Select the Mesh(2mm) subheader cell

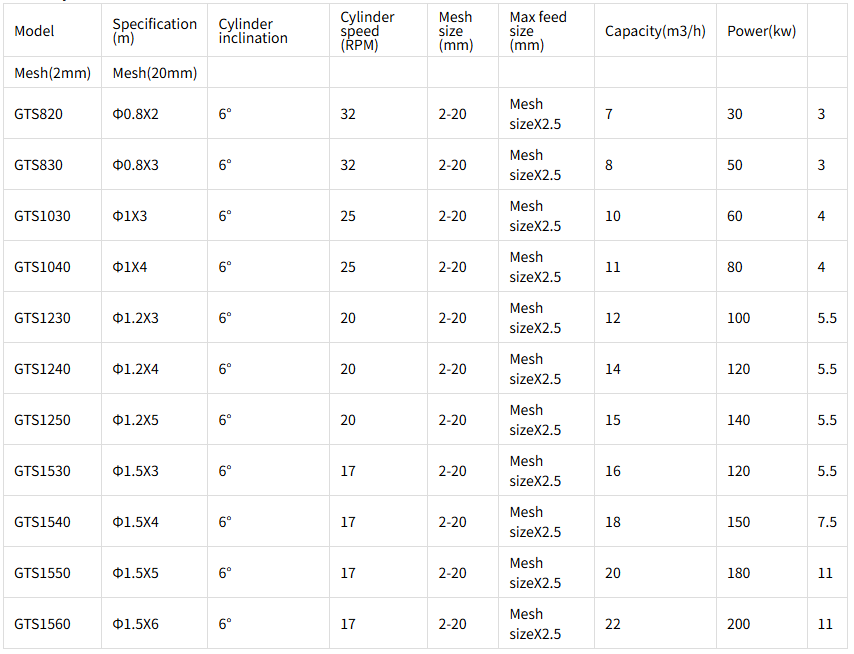point(52,72)
